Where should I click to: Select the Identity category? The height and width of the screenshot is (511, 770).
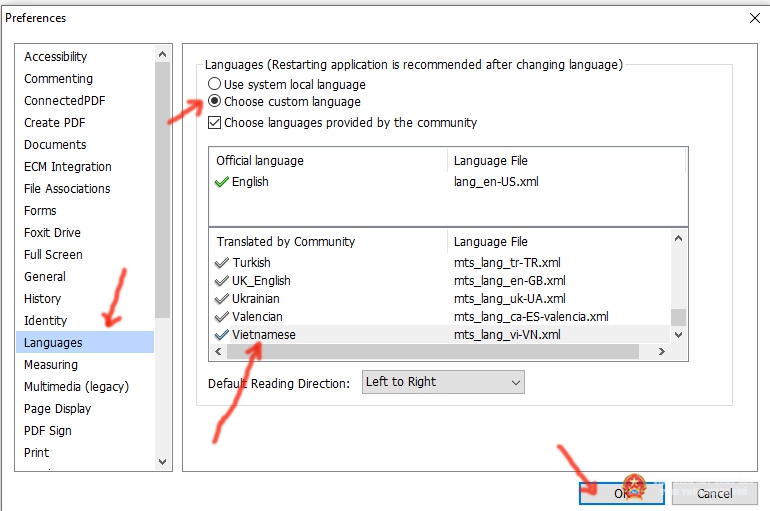point(46,321)
